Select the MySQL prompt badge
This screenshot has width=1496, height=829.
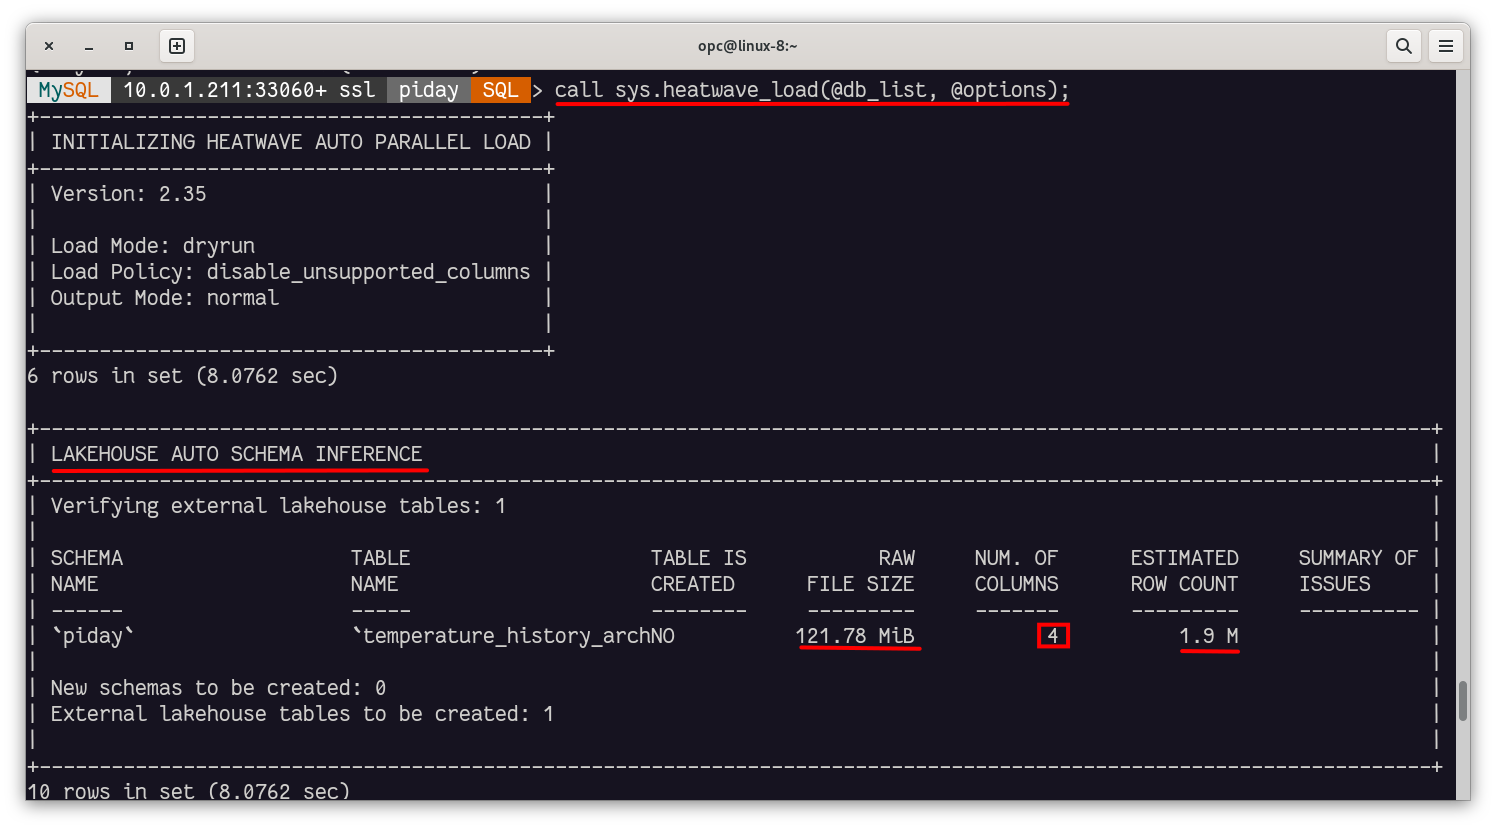(x=67, y=89)
